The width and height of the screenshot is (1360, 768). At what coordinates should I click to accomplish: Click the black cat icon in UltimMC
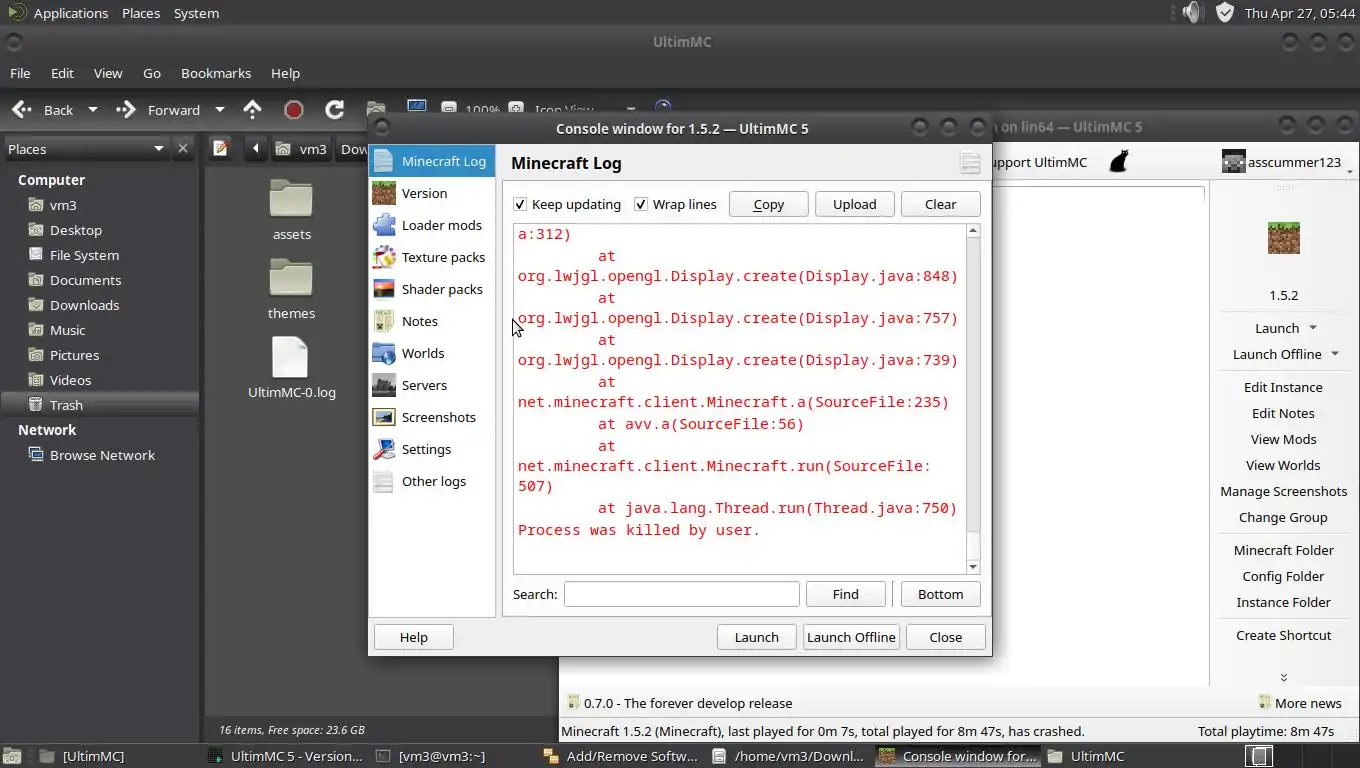[1119, 161]
